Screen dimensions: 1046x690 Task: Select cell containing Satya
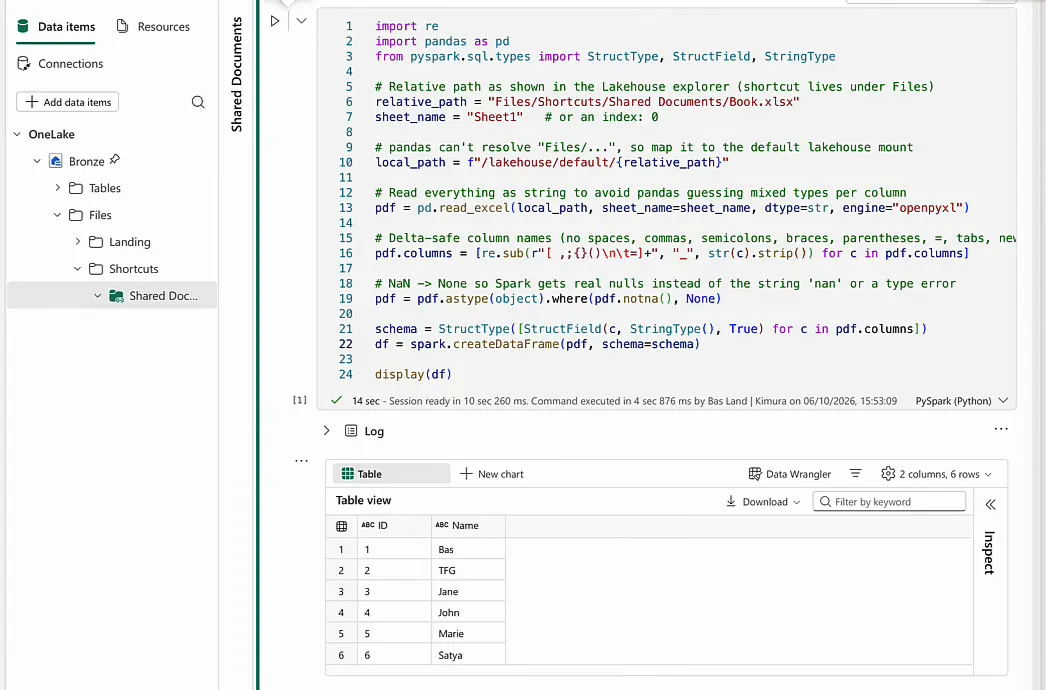[468, 655]
